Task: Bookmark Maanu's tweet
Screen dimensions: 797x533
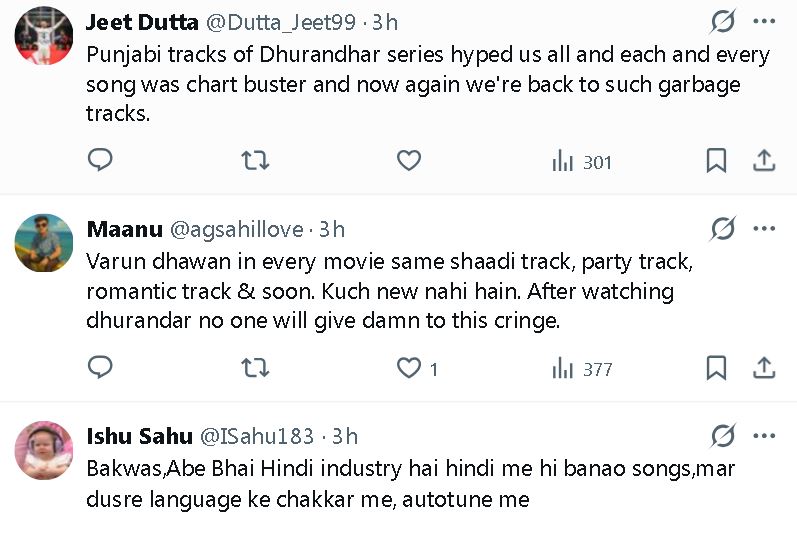Action: (716, 368)
